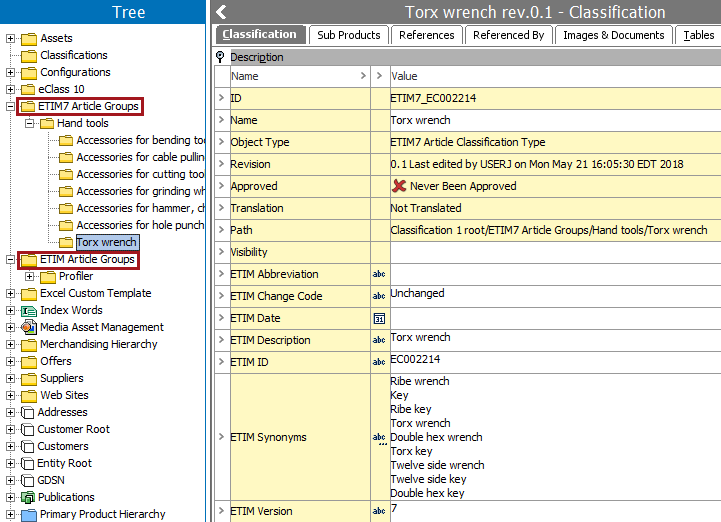Open the Images & Documents tab

tap(613, 35)
